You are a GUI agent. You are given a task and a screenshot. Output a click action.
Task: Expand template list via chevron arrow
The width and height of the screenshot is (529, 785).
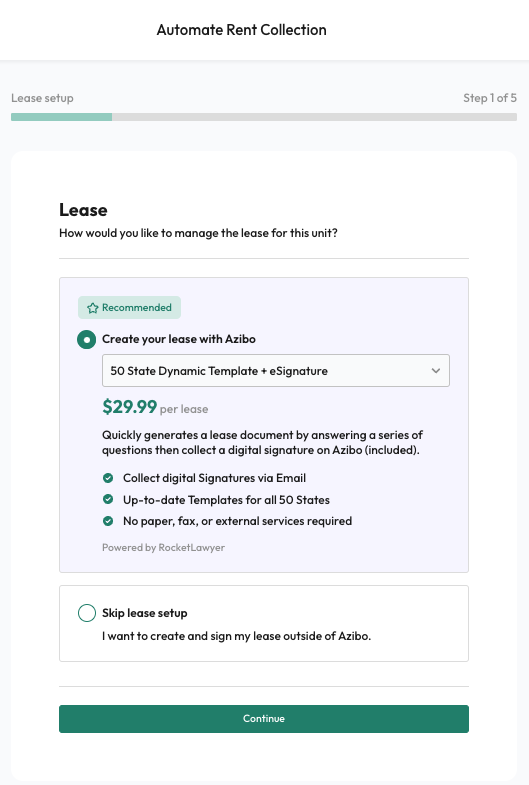click(436, 371)
